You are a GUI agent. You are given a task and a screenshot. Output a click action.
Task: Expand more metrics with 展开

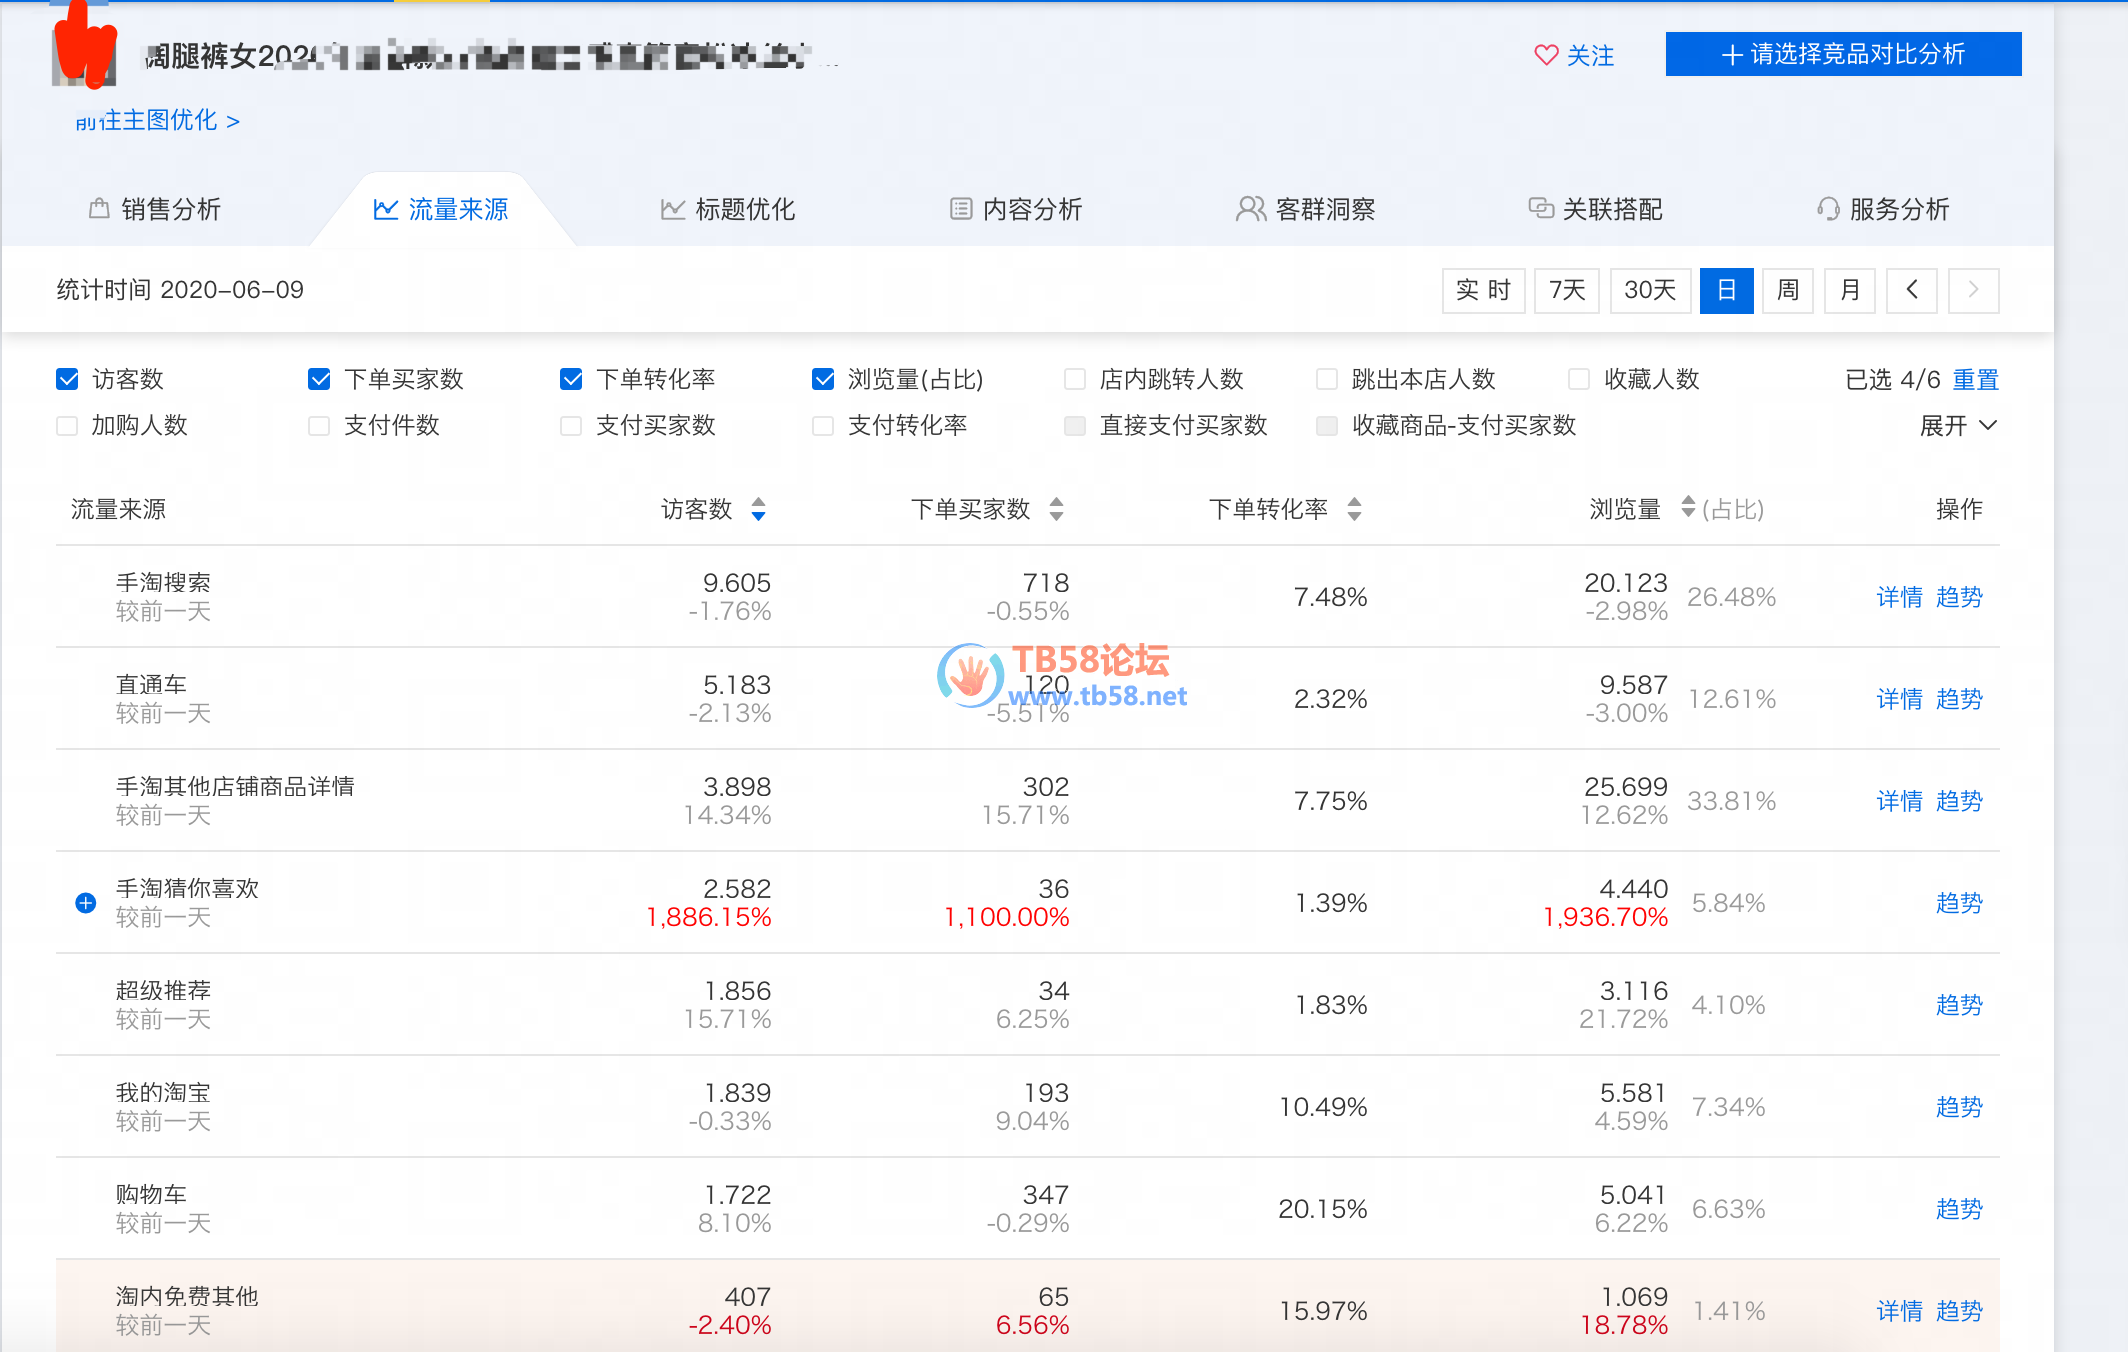coord(1959,426)
